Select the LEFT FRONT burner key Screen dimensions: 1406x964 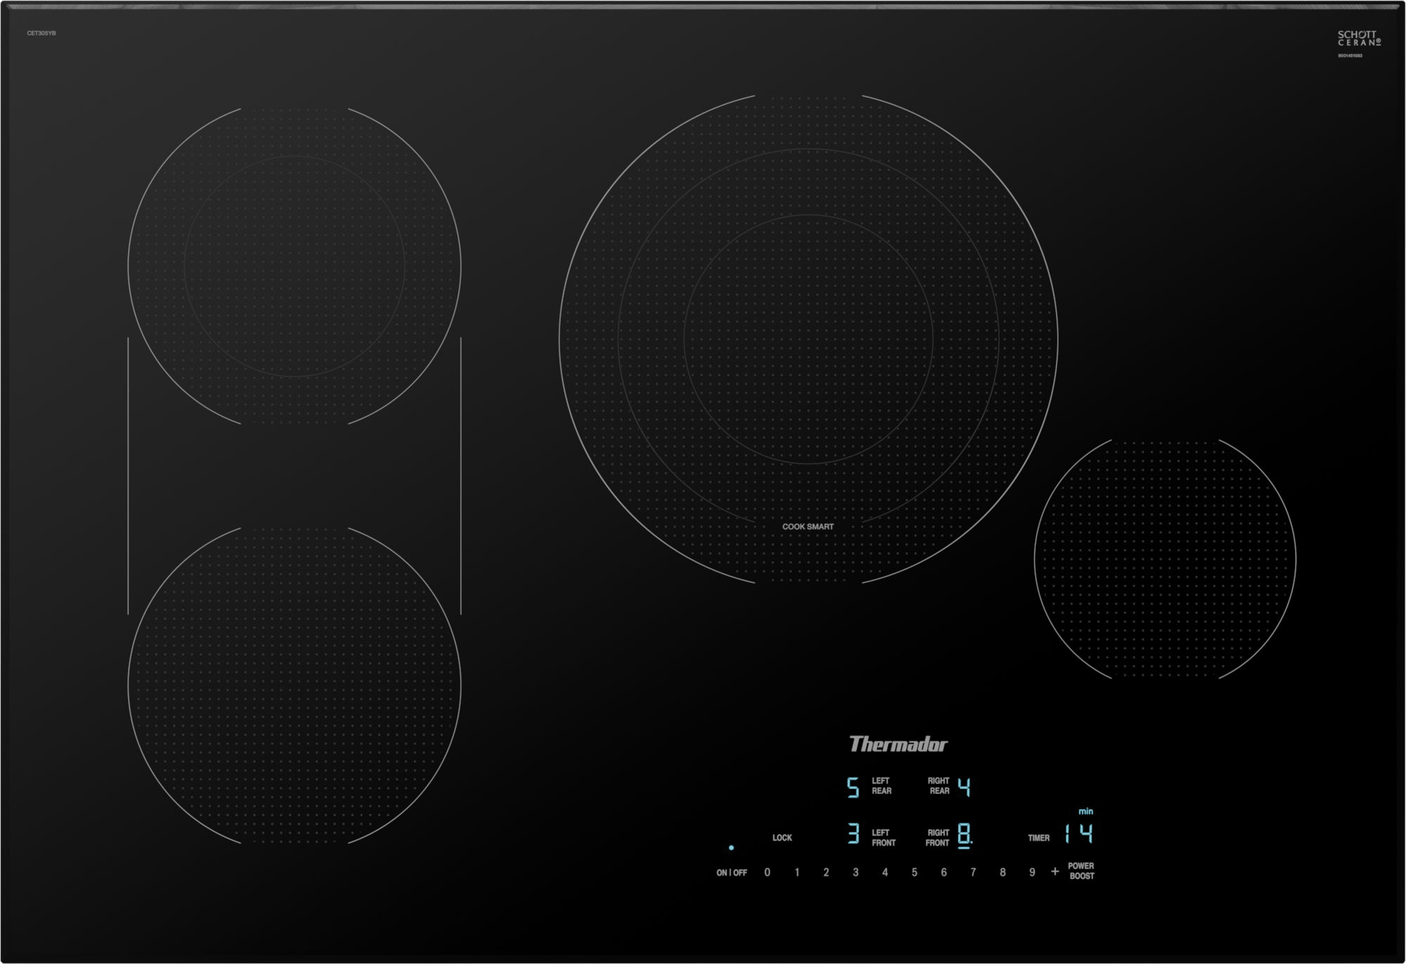[x=883, y=838]
